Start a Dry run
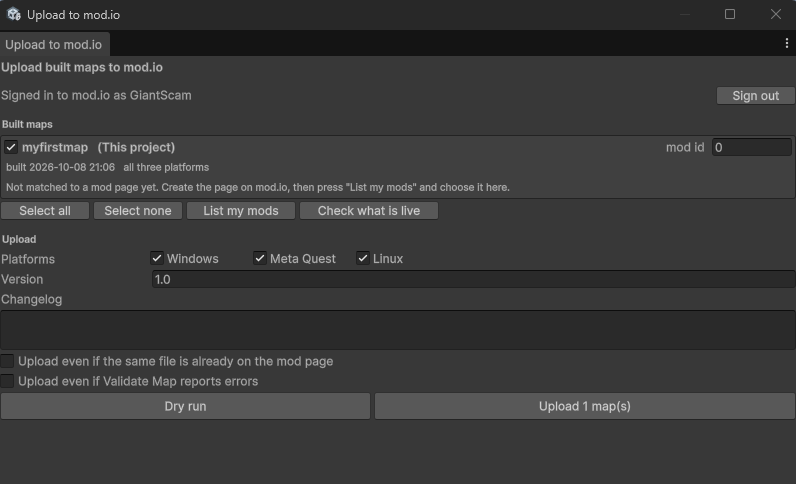Screen dimensions: 796x484 pos(185,406)
